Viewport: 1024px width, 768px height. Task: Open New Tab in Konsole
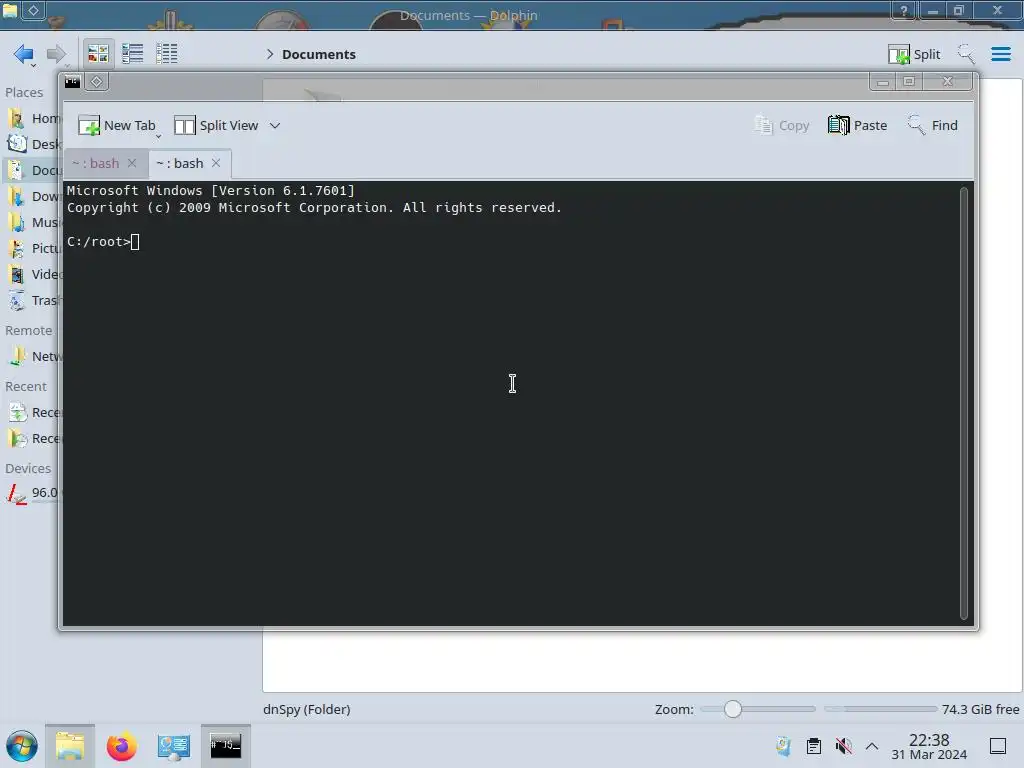coord(116,125)
